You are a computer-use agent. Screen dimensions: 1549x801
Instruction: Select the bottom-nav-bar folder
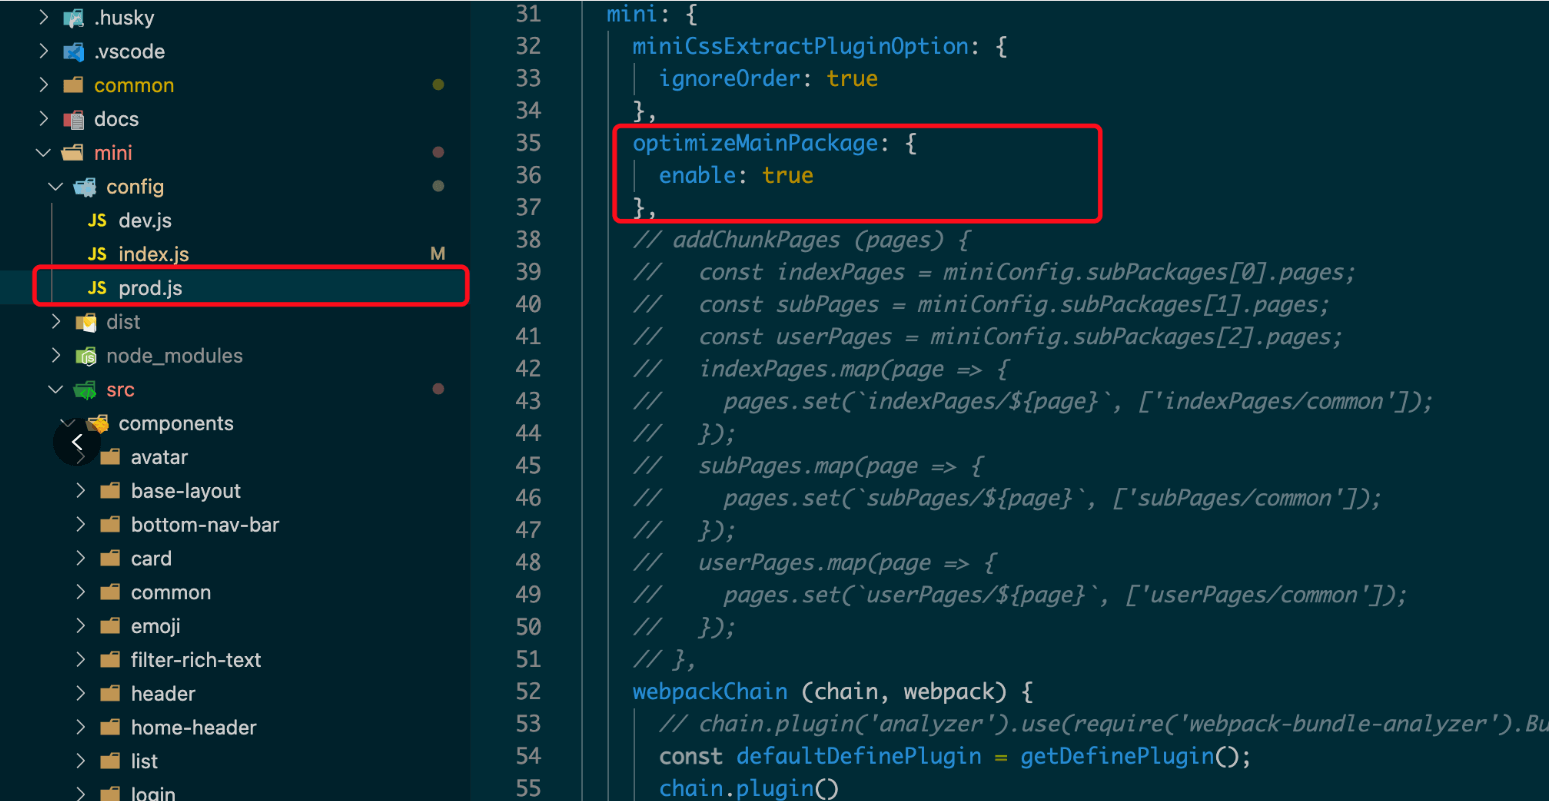204,525
